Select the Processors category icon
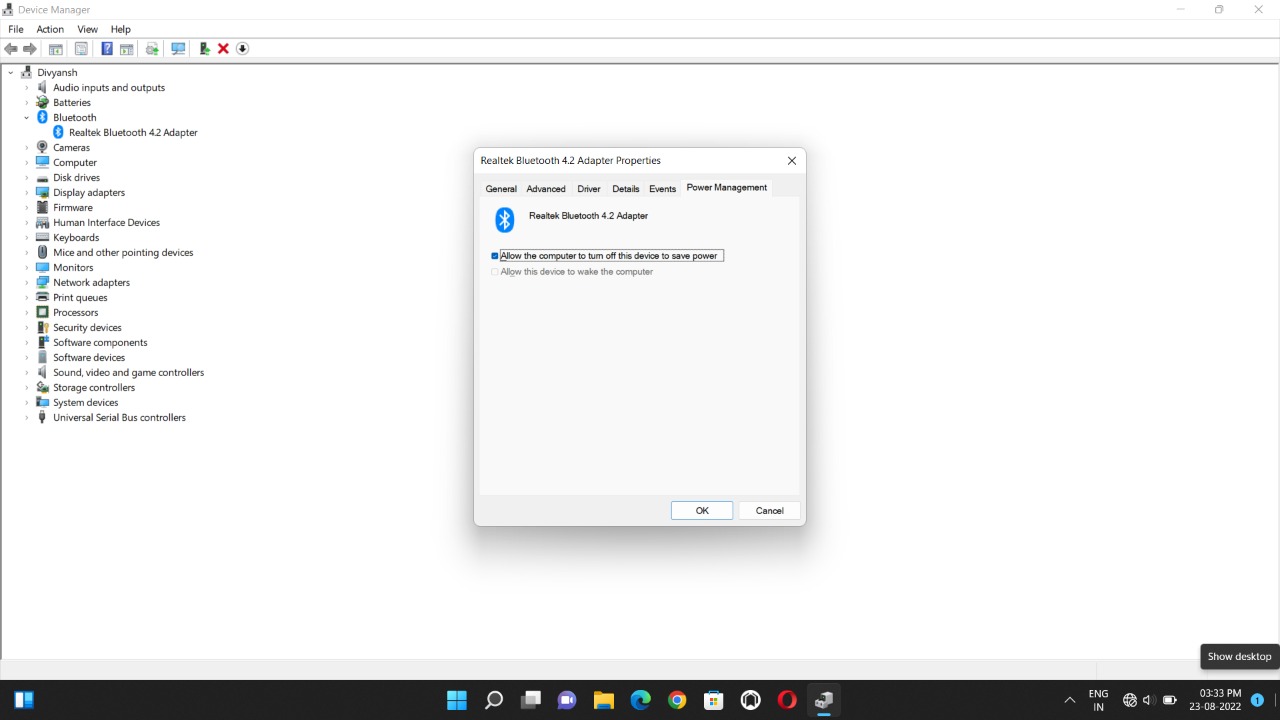 tap(42, 312)
